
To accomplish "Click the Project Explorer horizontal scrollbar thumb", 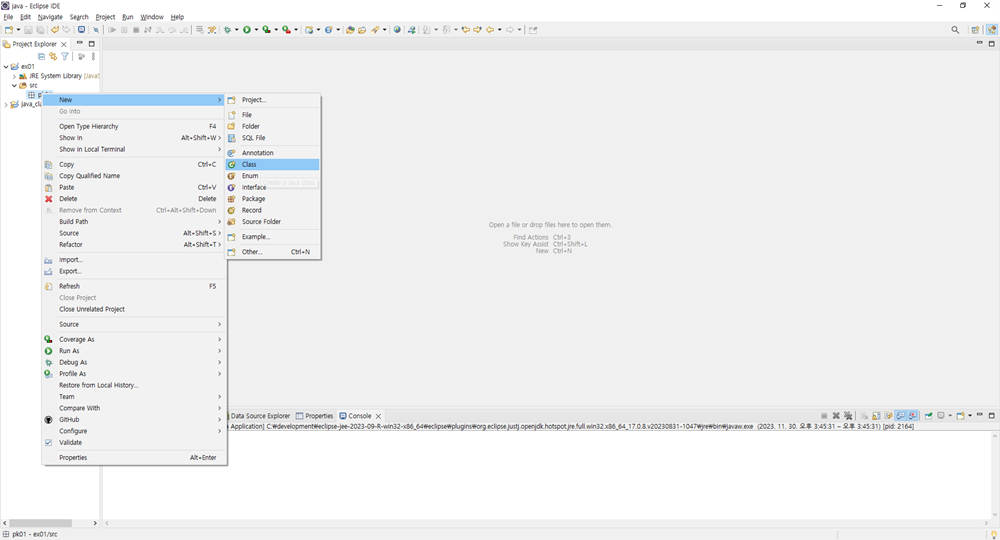I will 40,523.
